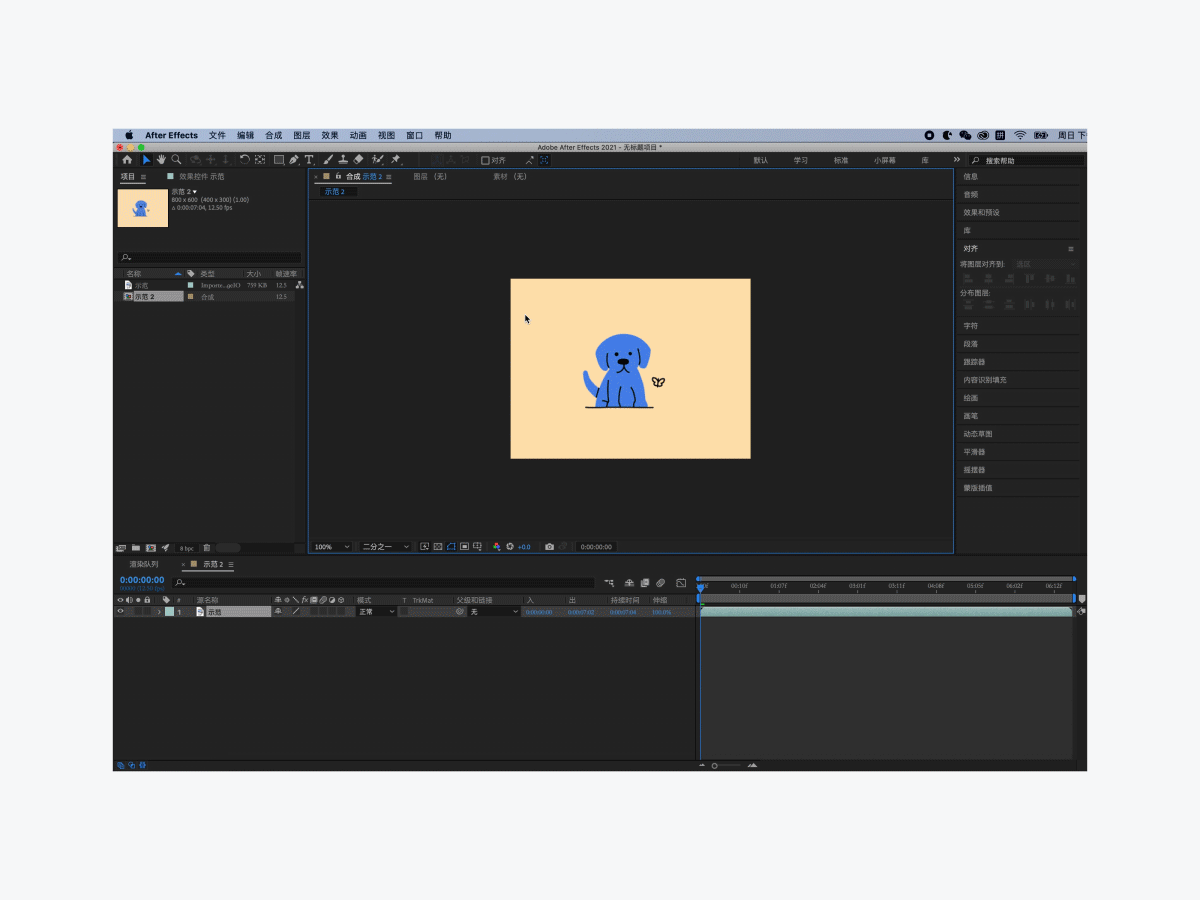Select the Horizontal Type tool

point(308,160)
